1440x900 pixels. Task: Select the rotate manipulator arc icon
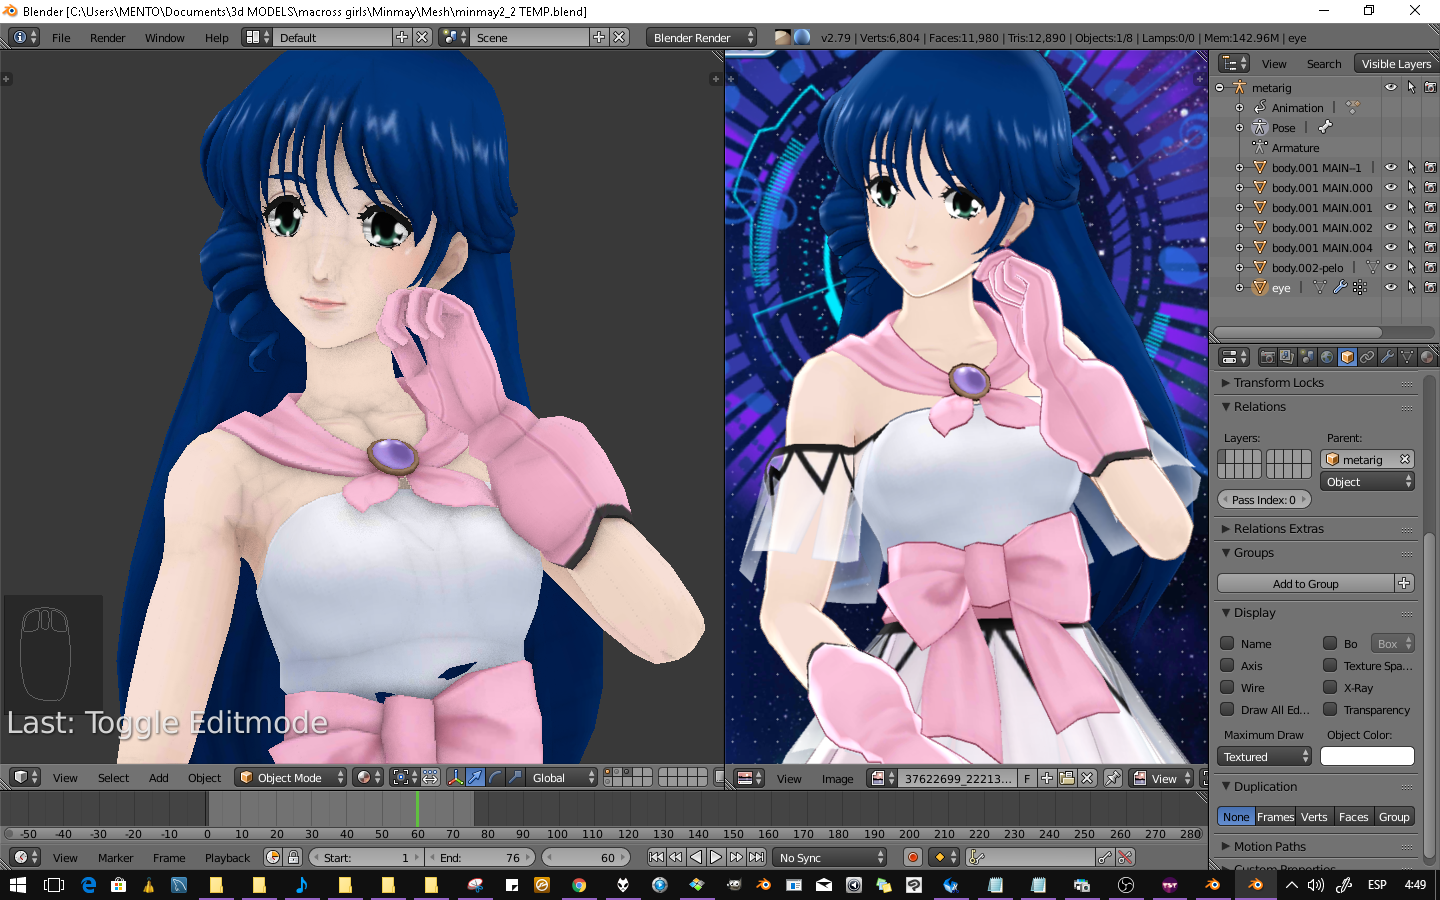tap(496, 777)
